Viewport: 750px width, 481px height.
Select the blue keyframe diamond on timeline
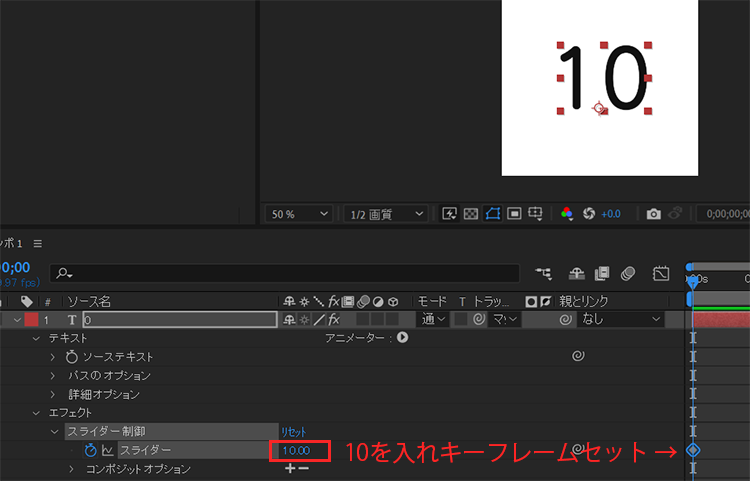point(693,450)
